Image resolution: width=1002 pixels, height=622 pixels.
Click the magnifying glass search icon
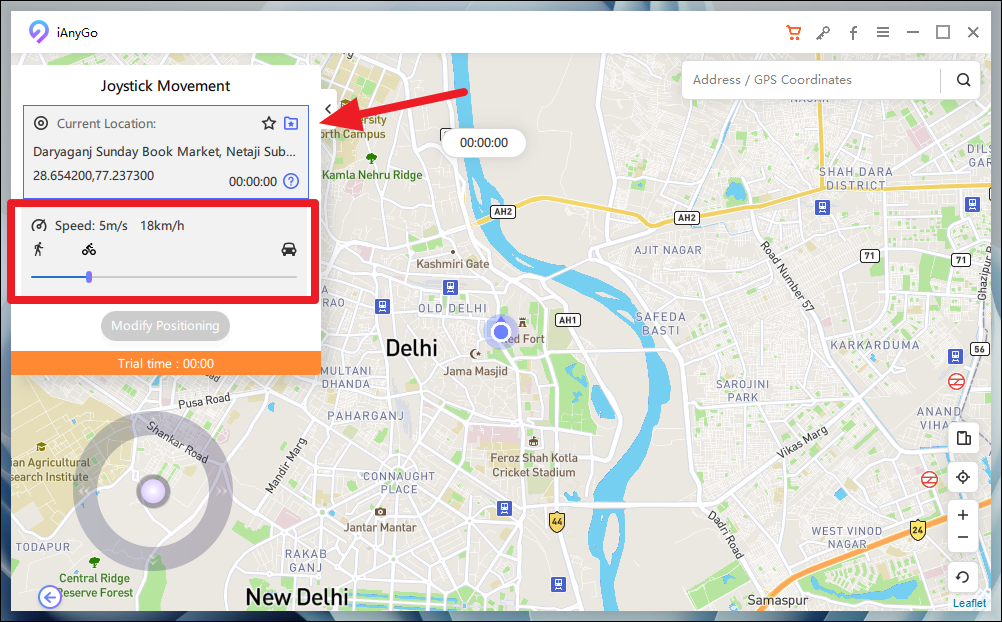click(964, 80)
